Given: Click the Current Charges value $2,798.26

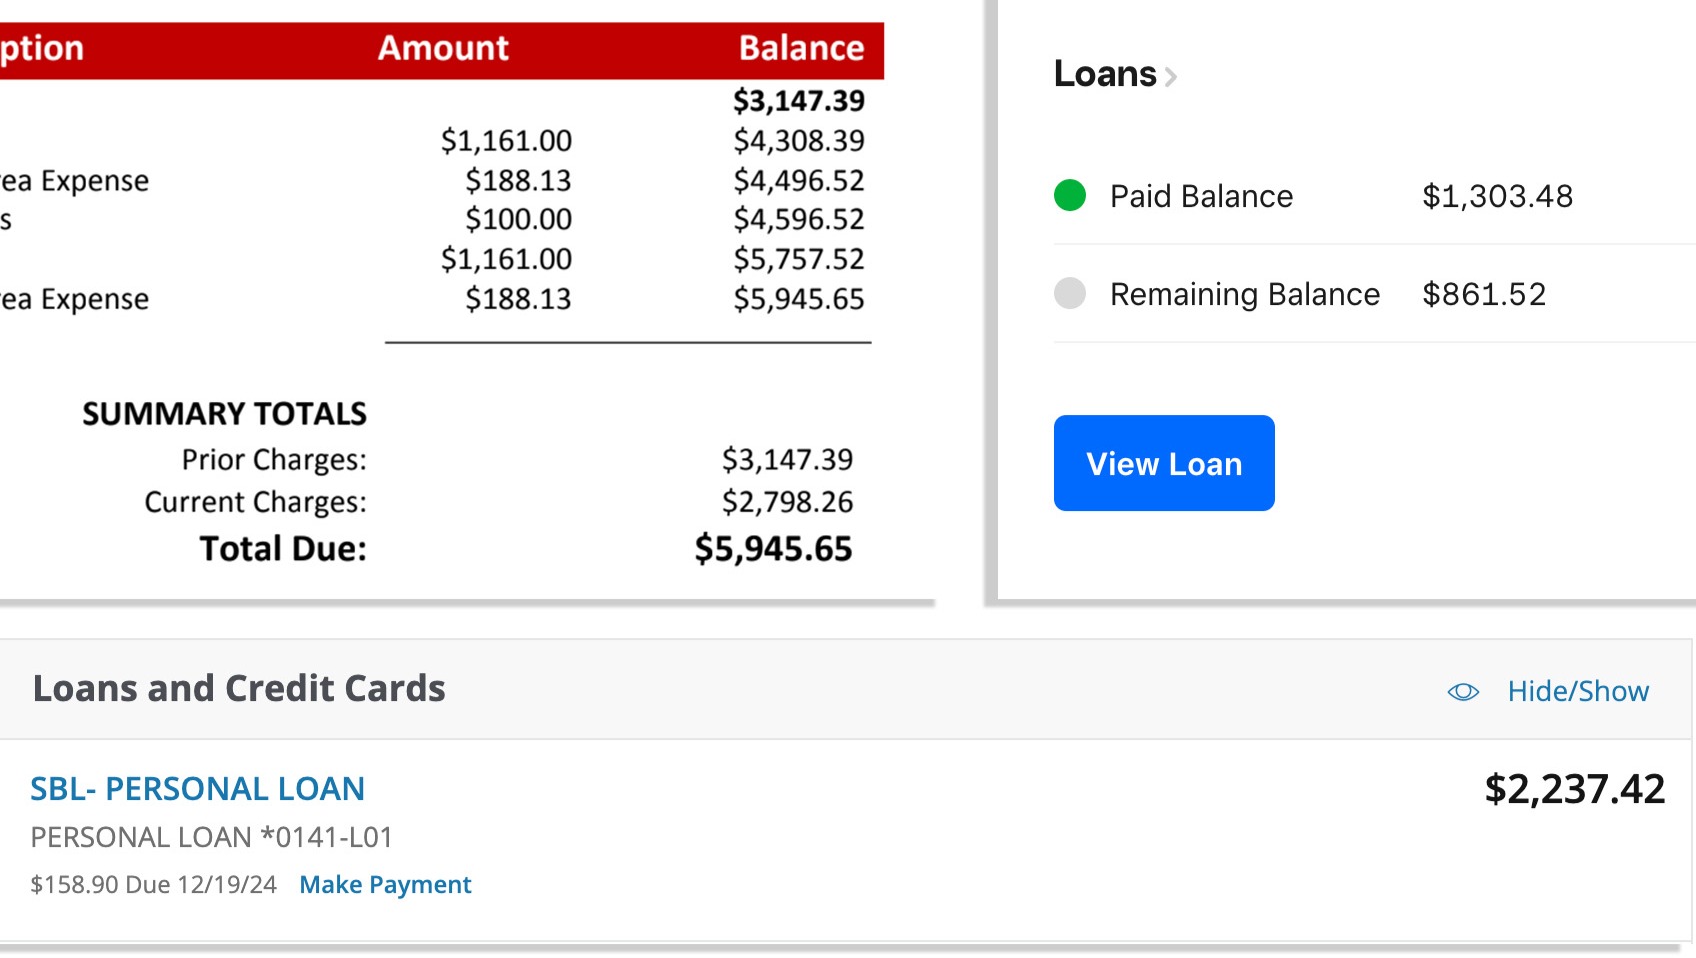Looking at the screenshot, I should [787, 501].
